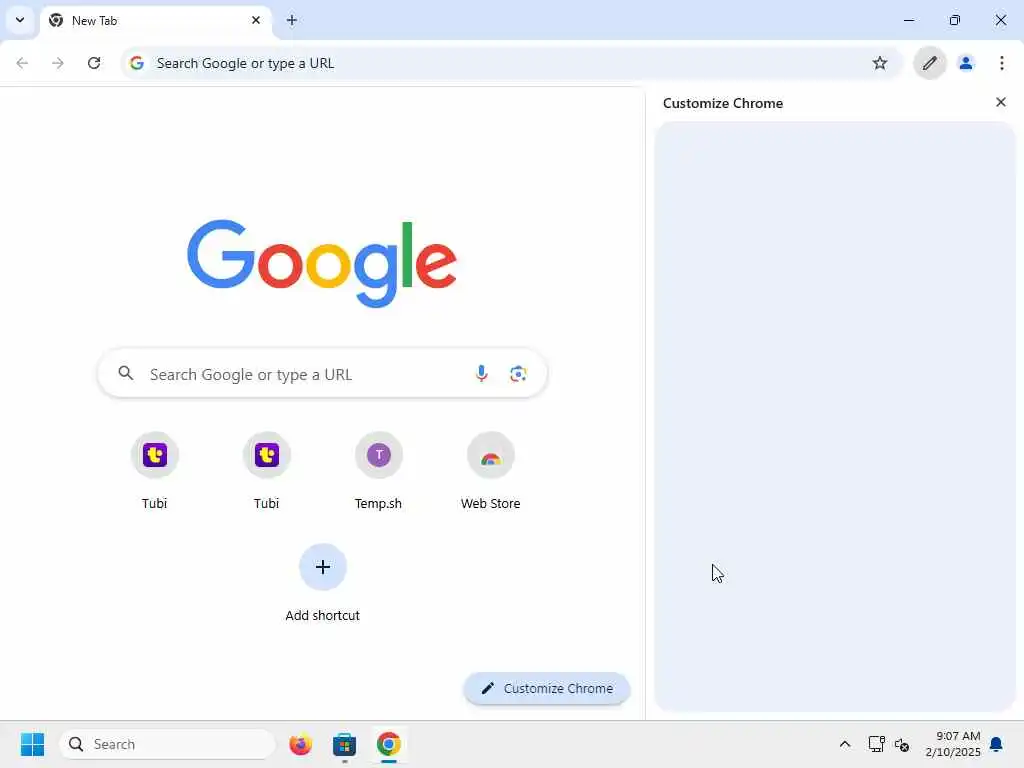Toggle the Customize Chrome pencil toolbar icon
This screenshot has width=1024, height=768.
[x=929, y=63]
